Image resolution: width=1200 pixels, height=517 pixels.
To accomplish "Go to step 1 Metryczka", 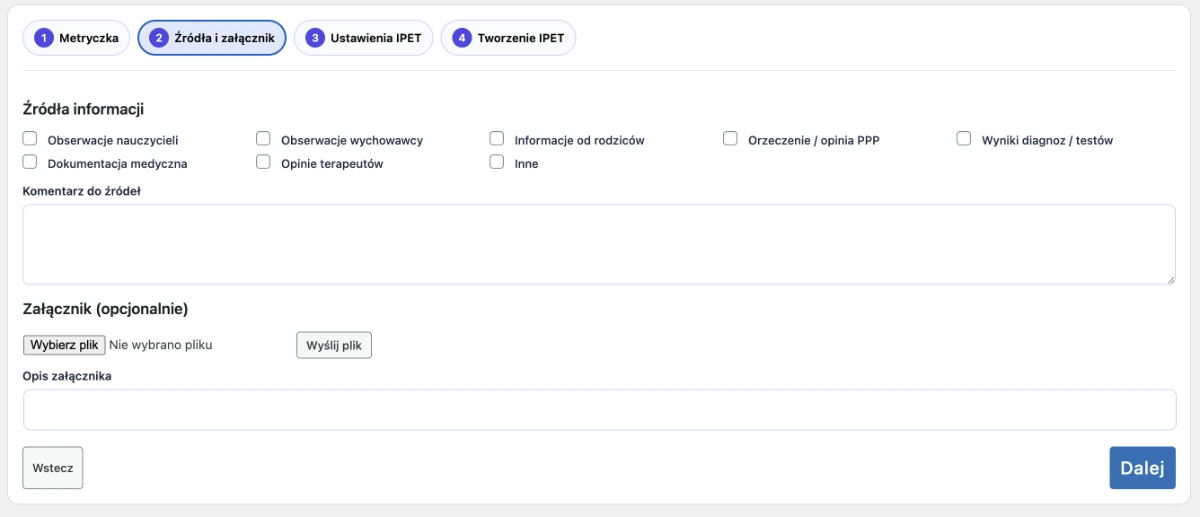I will coord(77,38).
